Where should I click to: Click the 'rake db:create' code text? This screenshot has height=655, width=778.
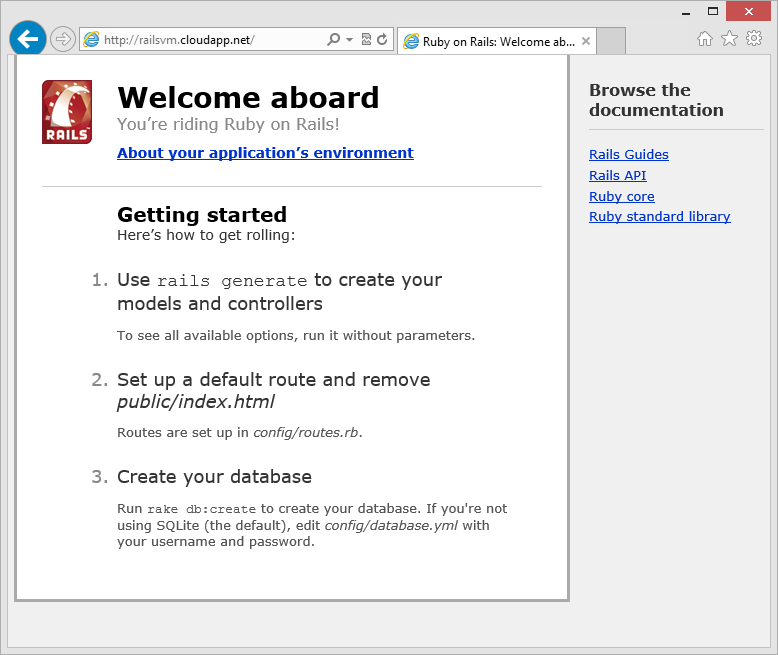(201, 509)
